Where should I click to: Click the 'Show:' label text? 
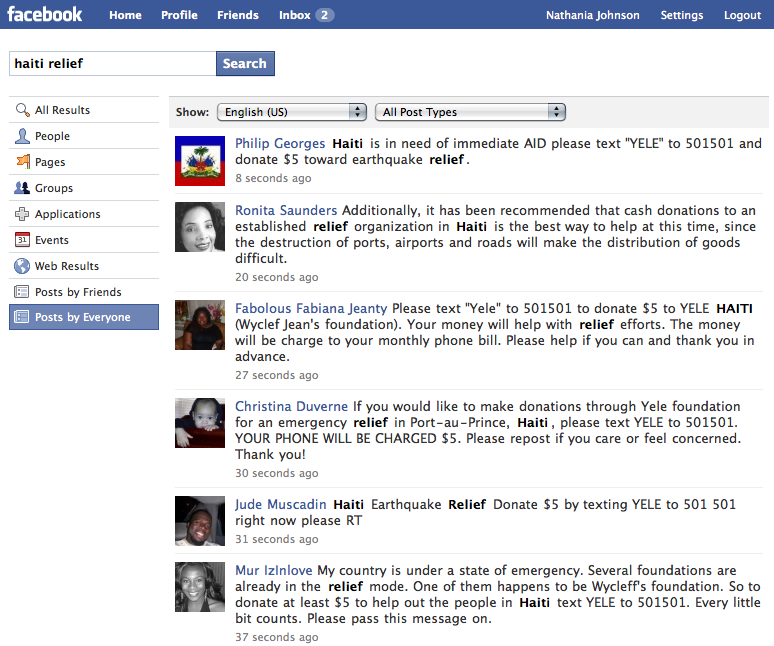click(193, 112)
